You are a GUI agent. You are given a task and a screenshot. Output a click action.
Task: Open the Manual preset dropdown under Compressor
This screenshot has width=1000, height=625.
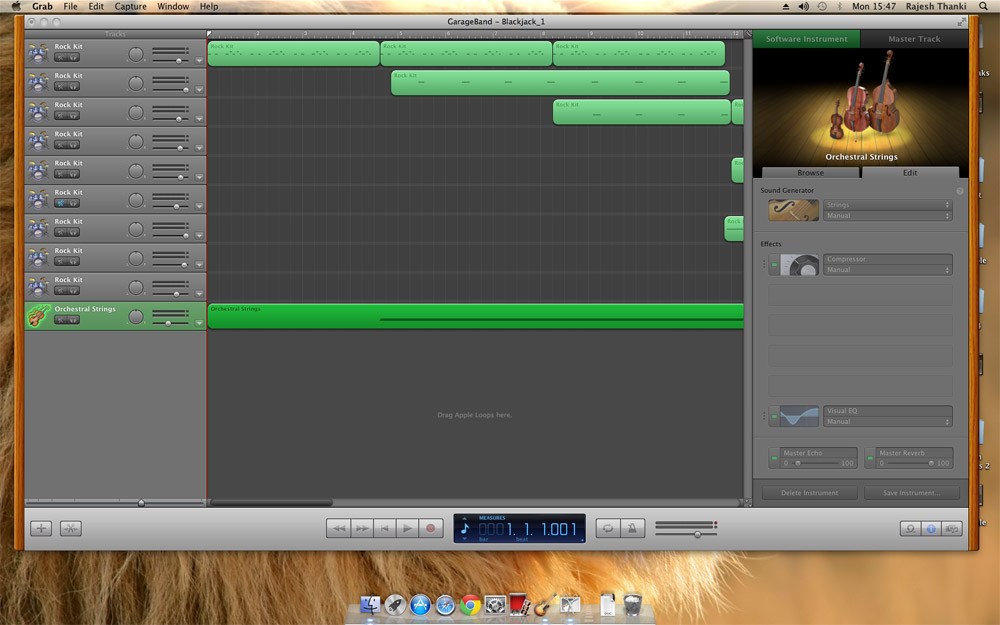coord(888,270)
